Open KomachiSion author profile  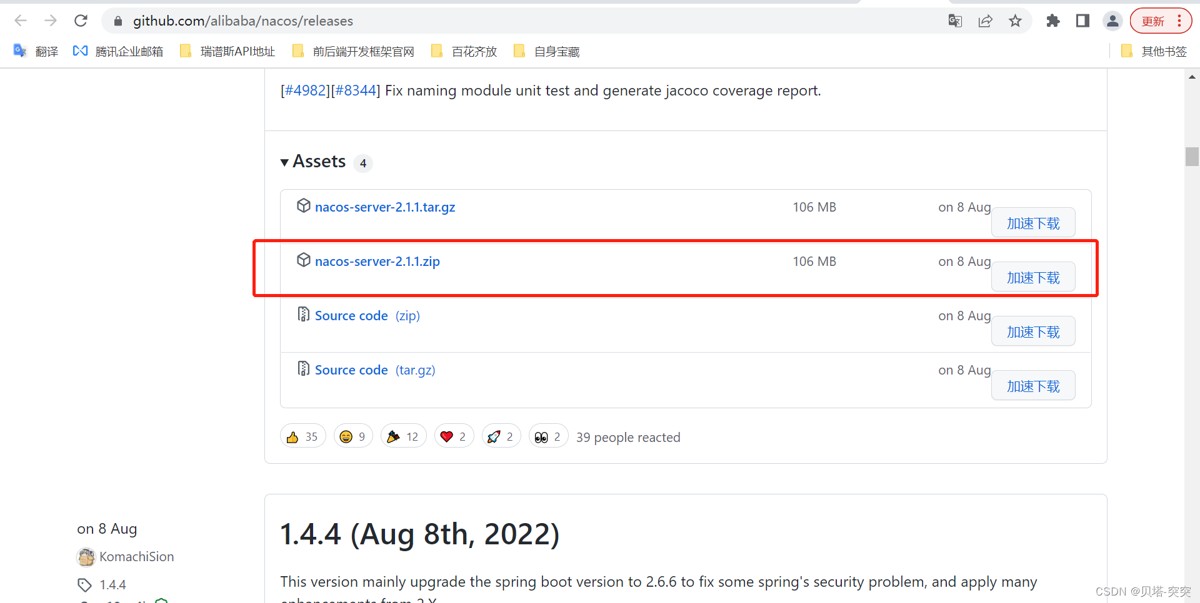click(136, 557)
